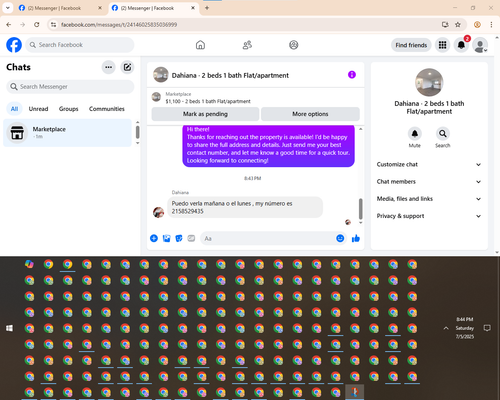Screen dimensions: 500x400
Task: Reload the page with refresh icon
Action: tap(37, 25)
